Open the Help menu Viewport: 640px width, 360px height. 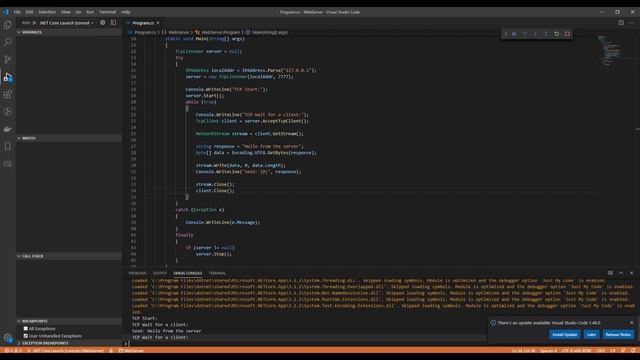click(x=125, y=12)
